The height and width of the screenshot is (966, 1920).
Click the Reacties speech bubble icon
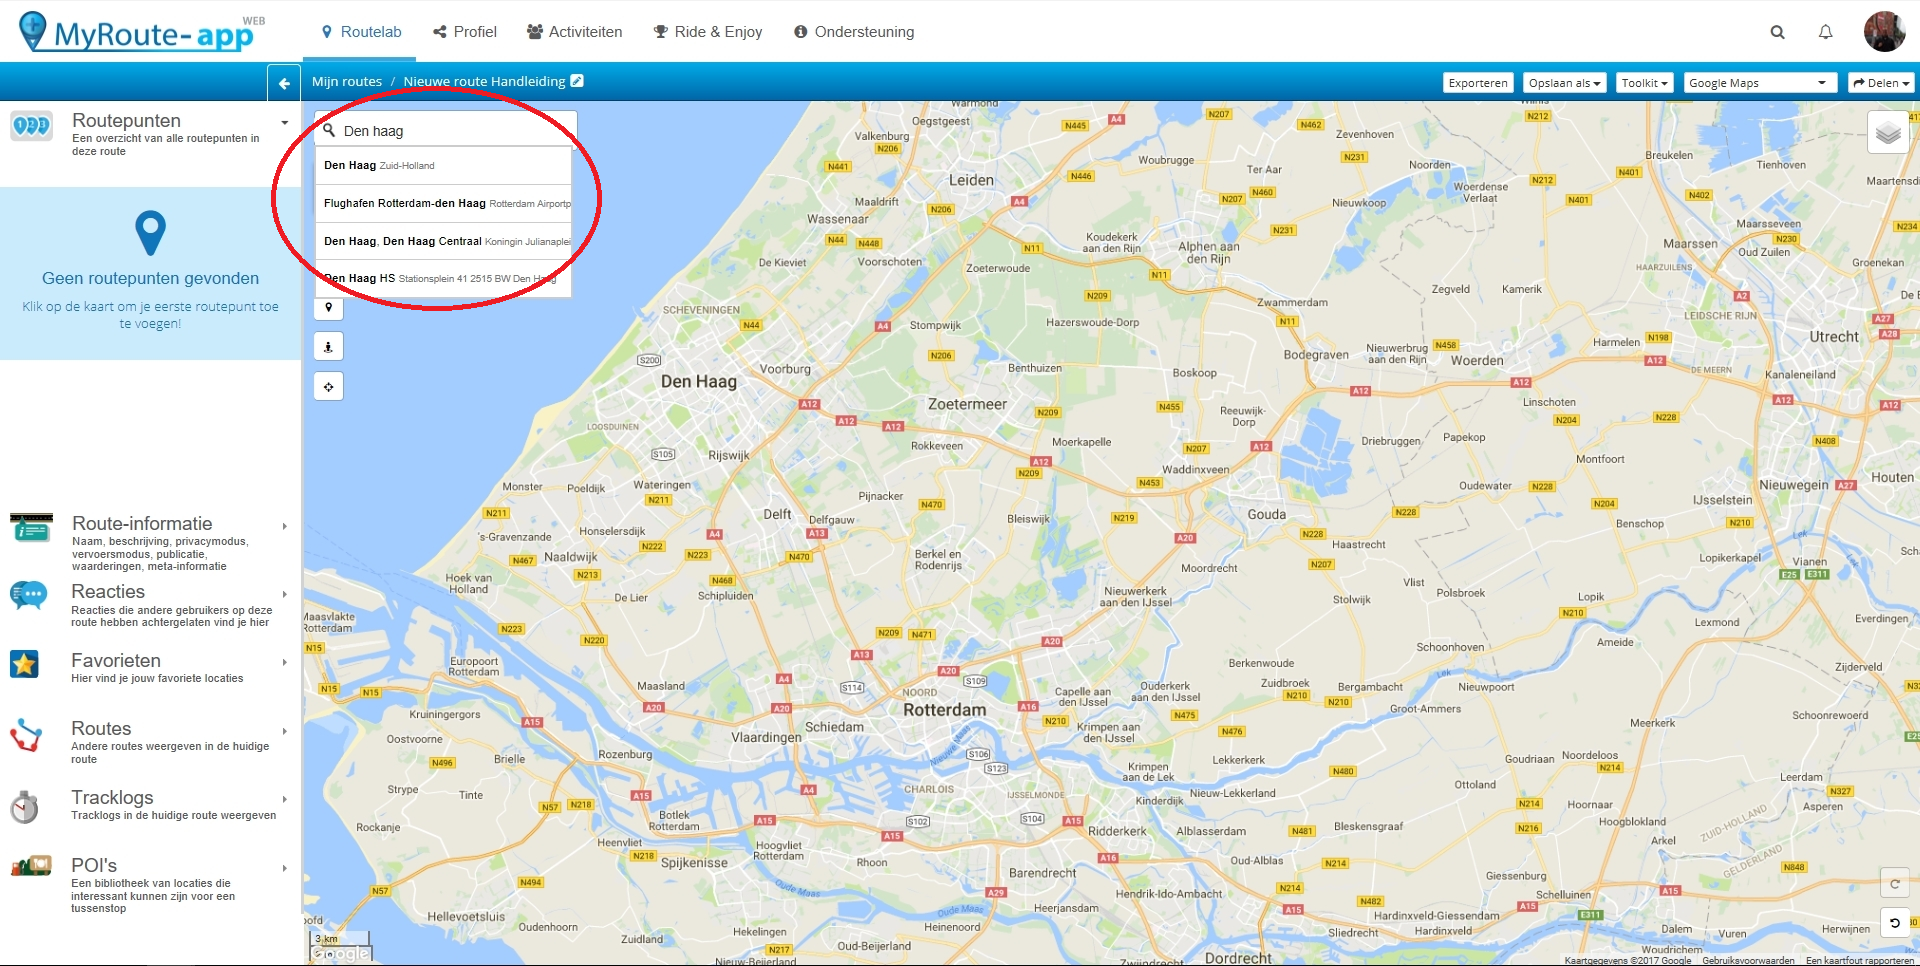pos(28,596)
